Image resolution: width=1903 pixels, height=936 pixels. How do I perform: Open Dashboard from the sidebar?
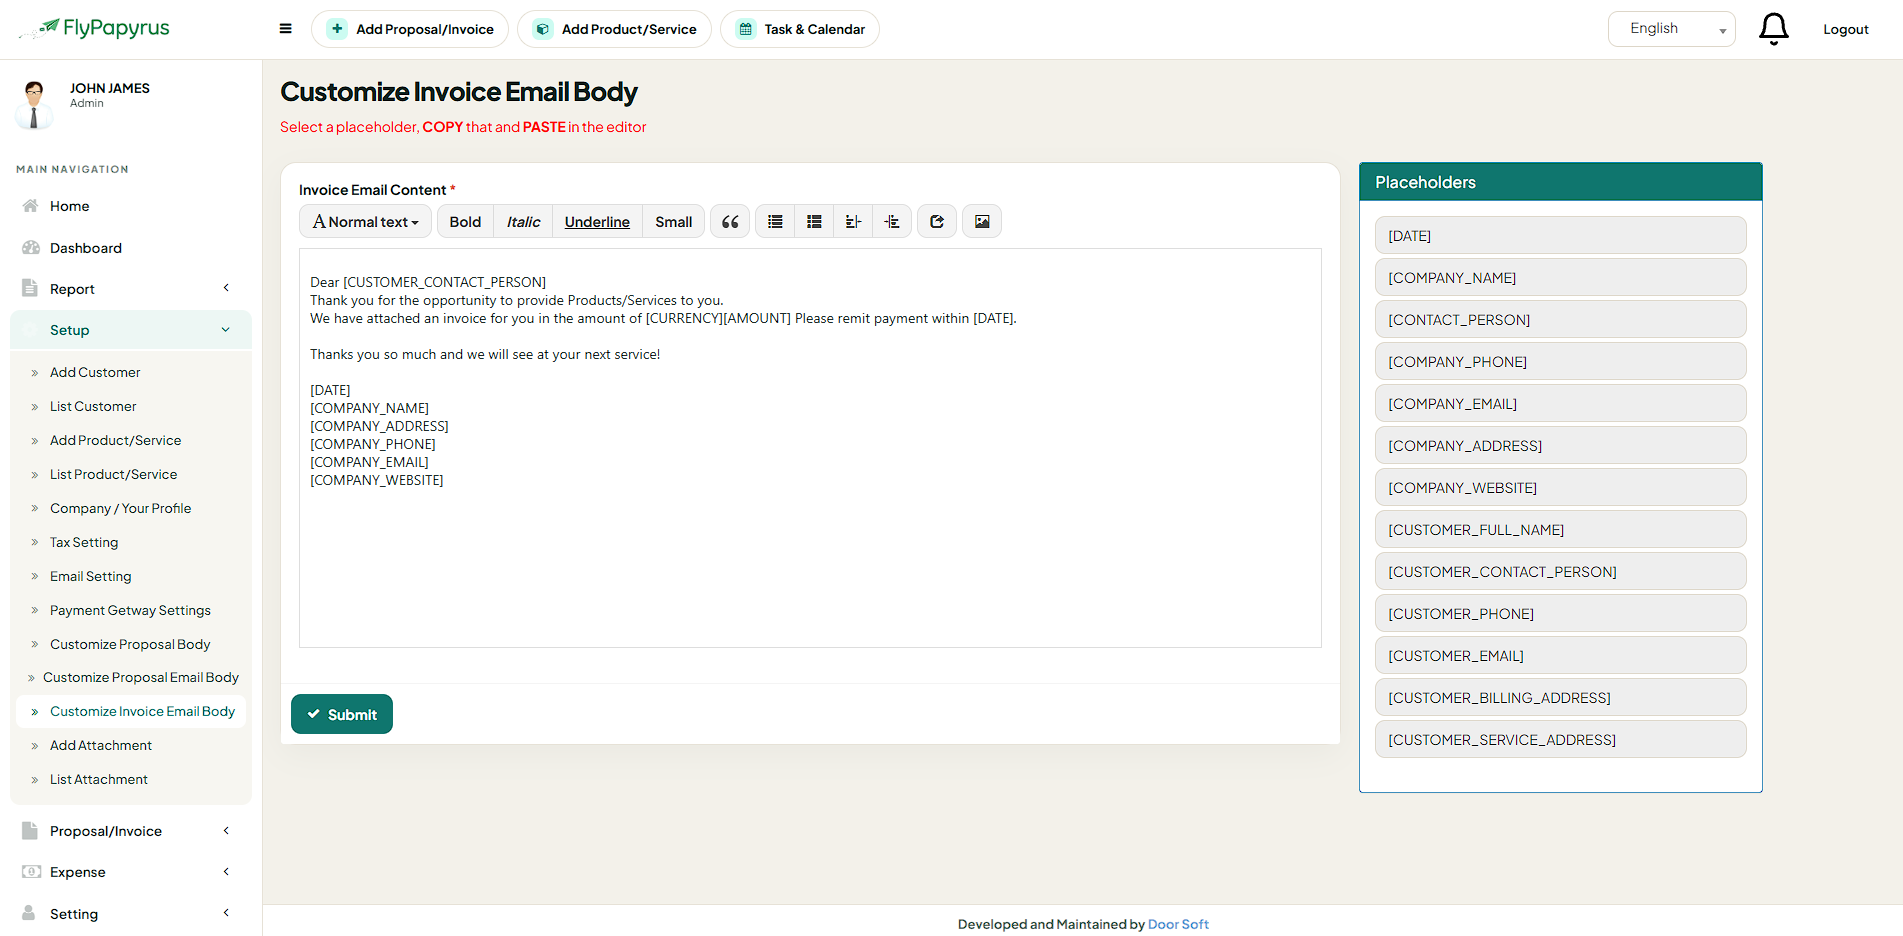[86, 248]
